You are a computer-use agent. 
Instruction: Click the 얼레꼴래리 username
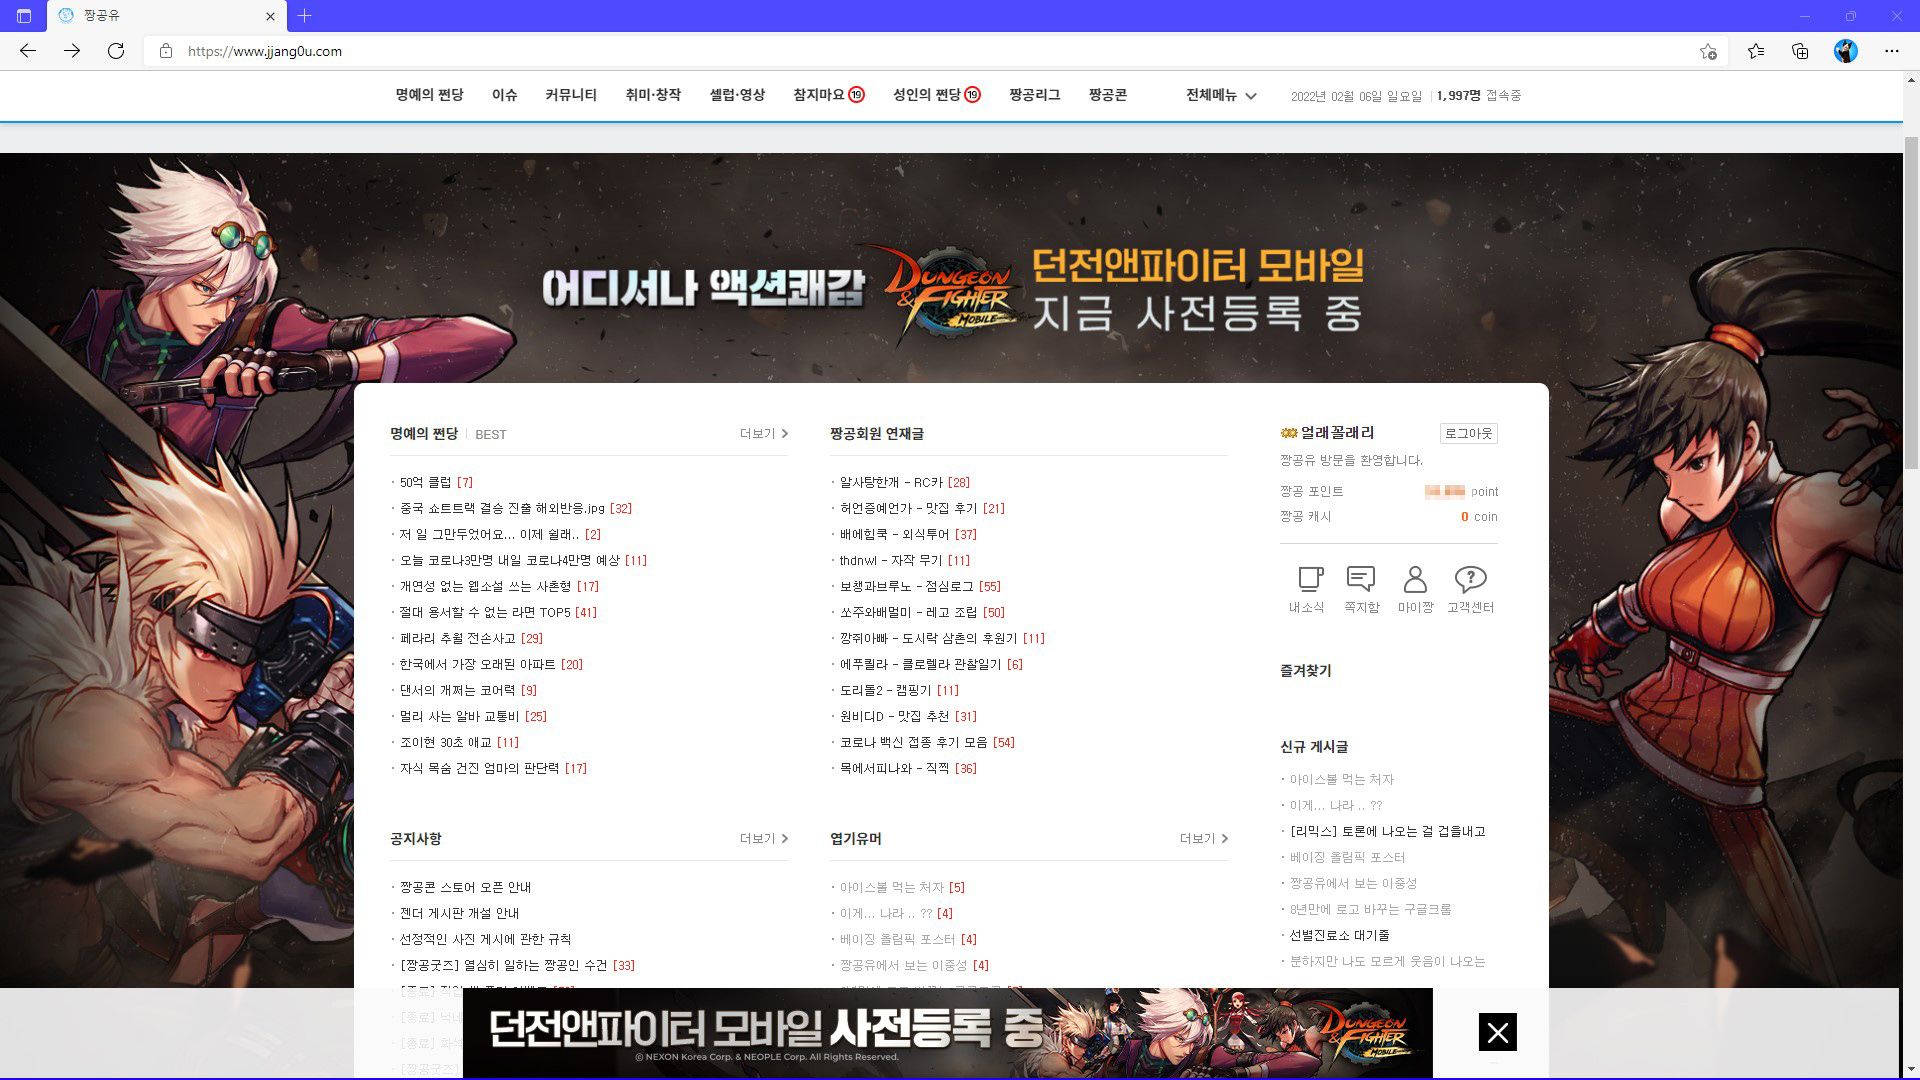pos(1337,433)
